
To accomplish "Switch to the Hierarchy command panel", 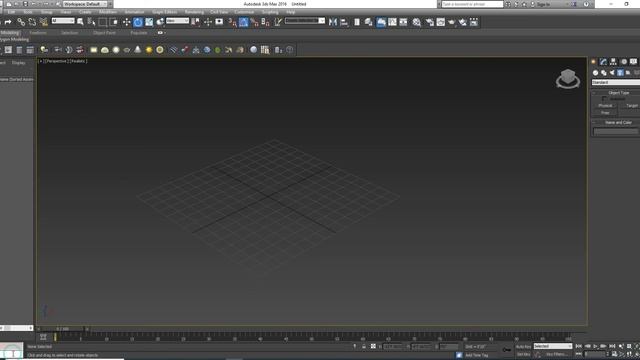I will coord(613,62).
